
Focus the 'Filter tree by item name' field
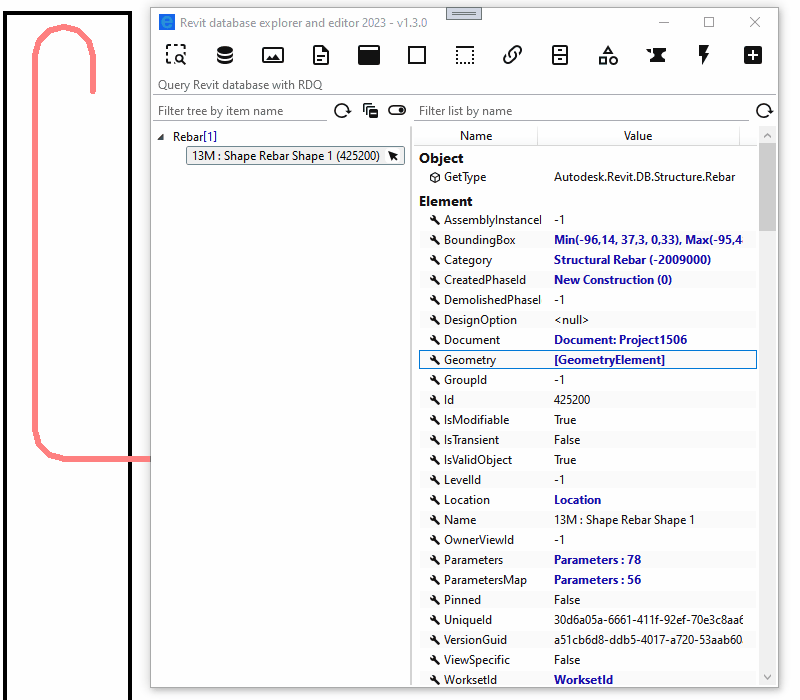click(240, 111)
